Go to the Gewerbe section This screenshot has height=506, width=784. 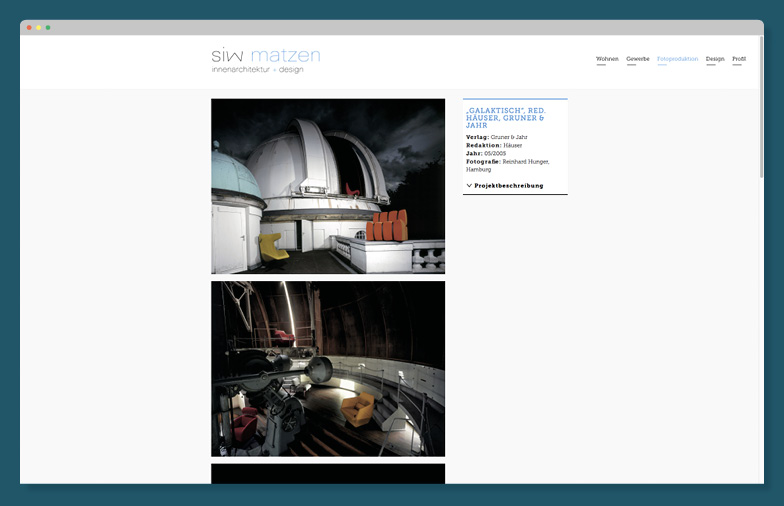pos(638,59)
